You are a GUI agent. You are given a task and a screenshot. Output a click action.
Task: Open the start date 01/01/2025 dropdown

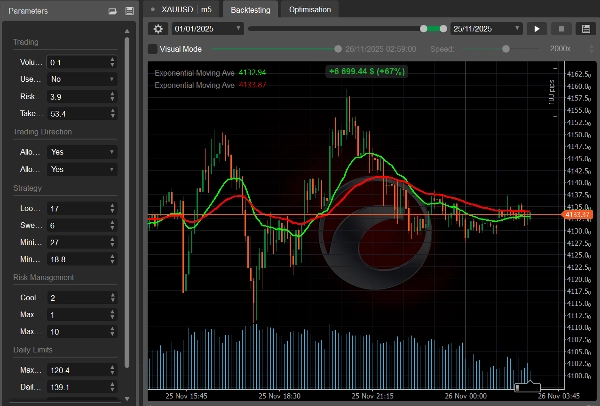tap(207, 29)
